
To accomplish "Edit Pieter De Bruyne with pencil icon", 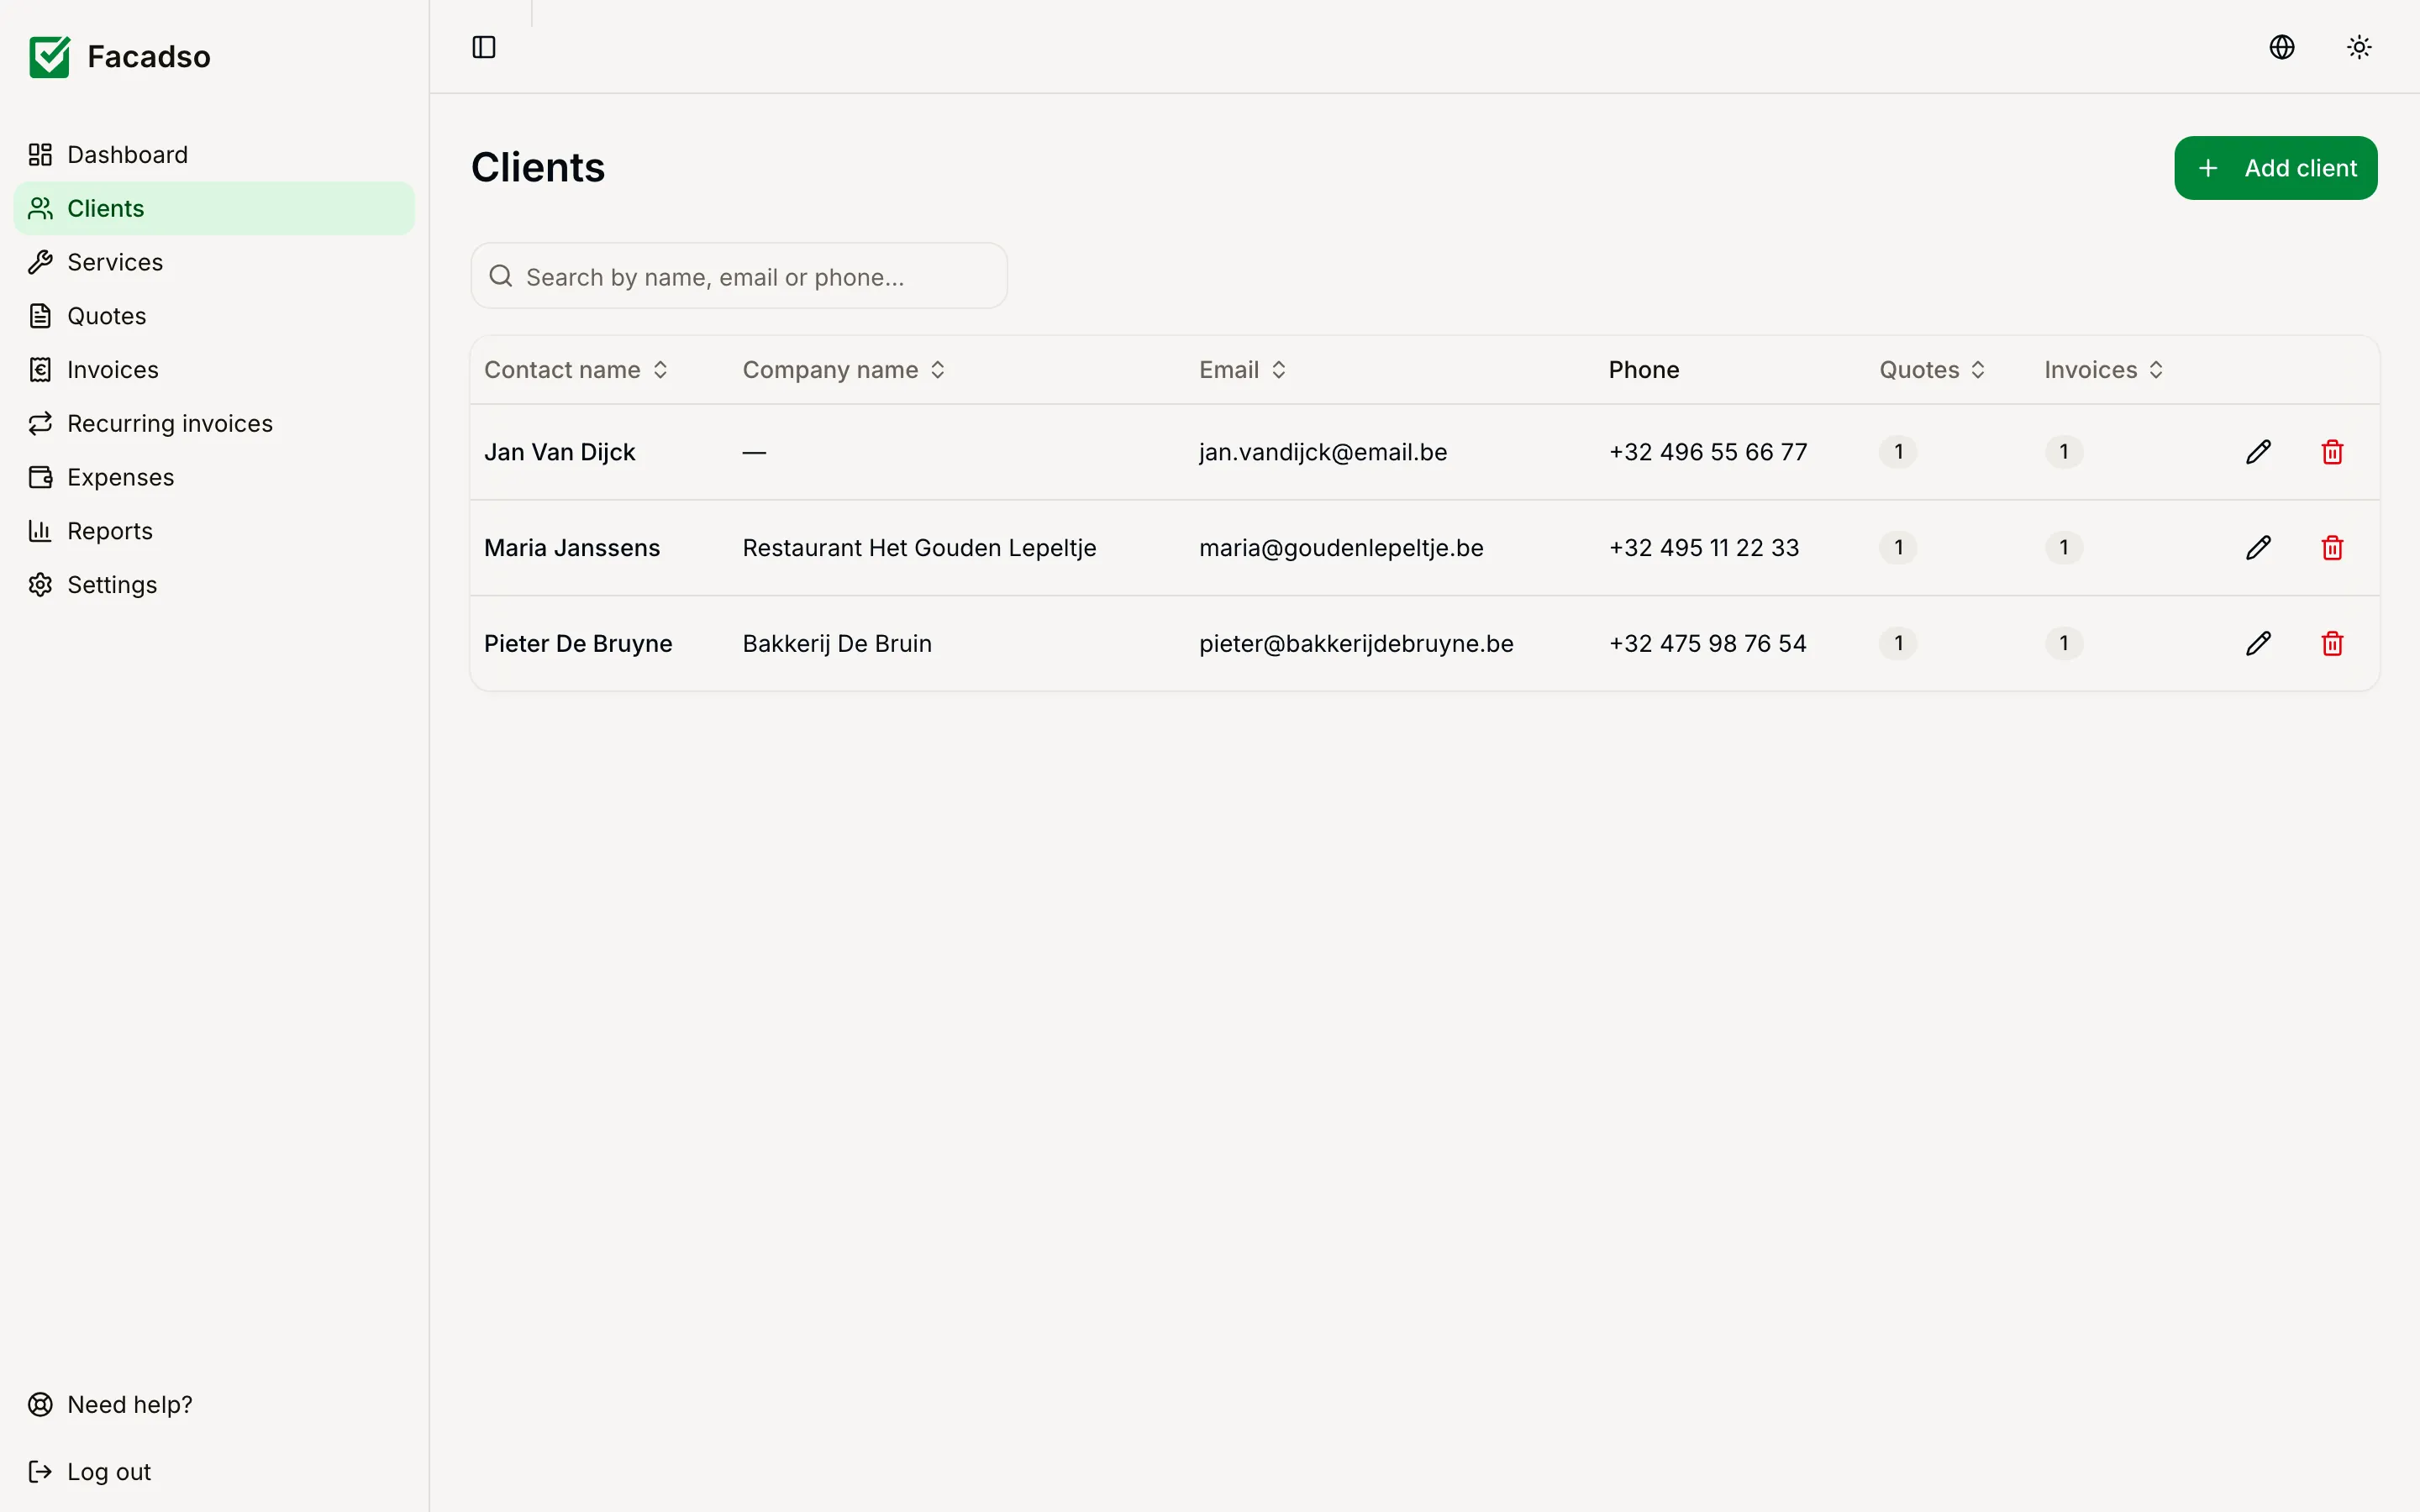I will (x=2258, y=643).
